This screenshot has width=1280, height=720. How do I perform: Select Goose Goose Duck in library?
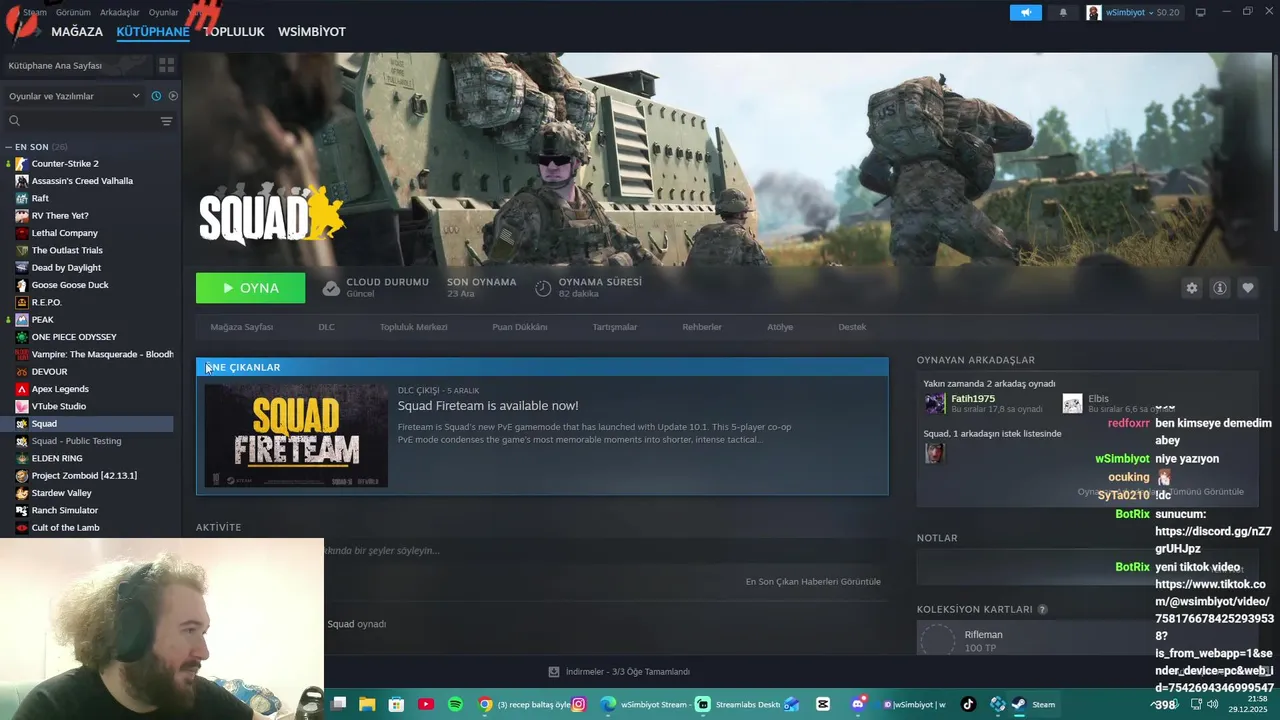coord(70,285)
